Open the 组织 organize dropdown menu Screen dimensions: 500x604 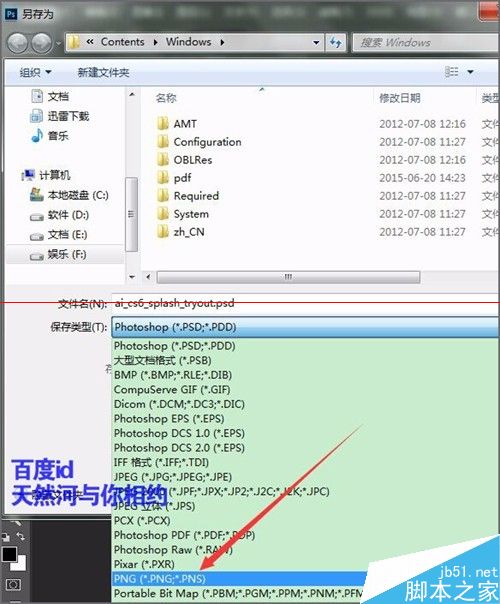[x=35, y=72]
